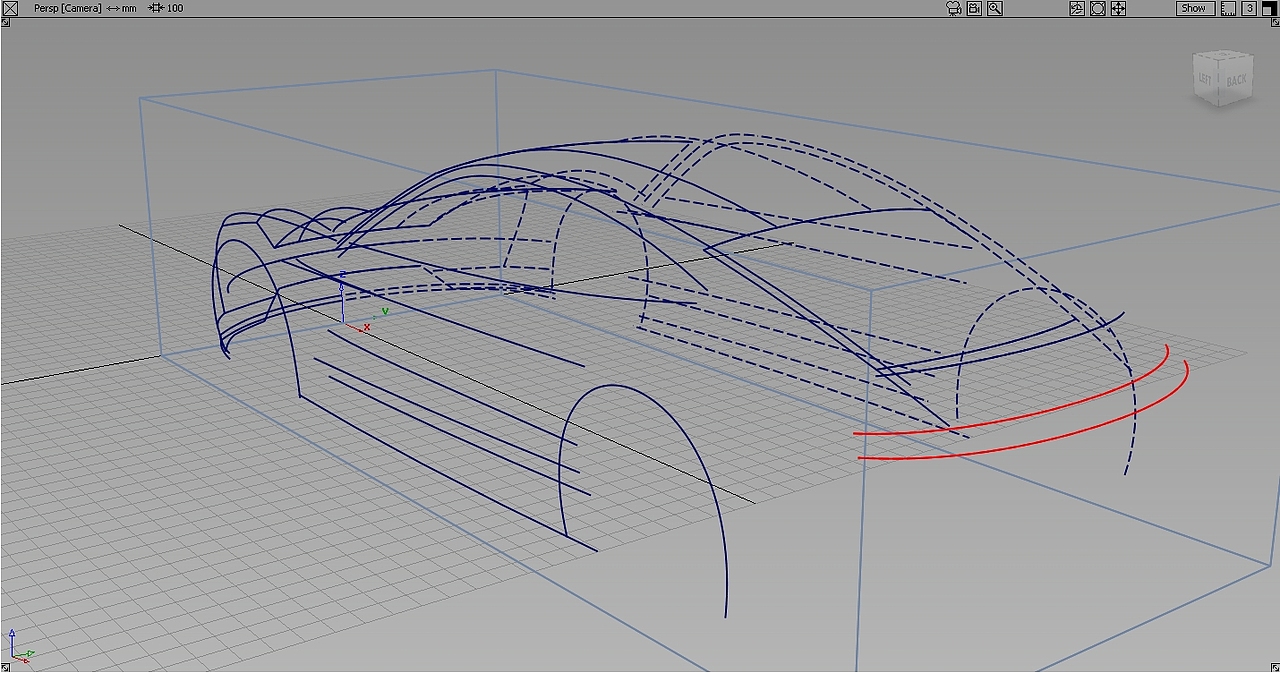Viewport: 1280px width, 673px height.
Task: Click the viewport menu icon at top left
Action: [x=9, y=7]
